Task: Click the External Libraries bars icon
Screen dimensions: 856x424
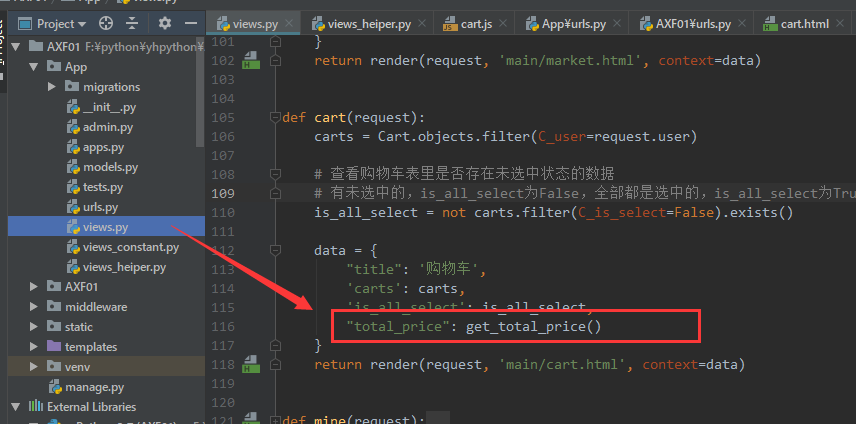Action: click(35, 406)
